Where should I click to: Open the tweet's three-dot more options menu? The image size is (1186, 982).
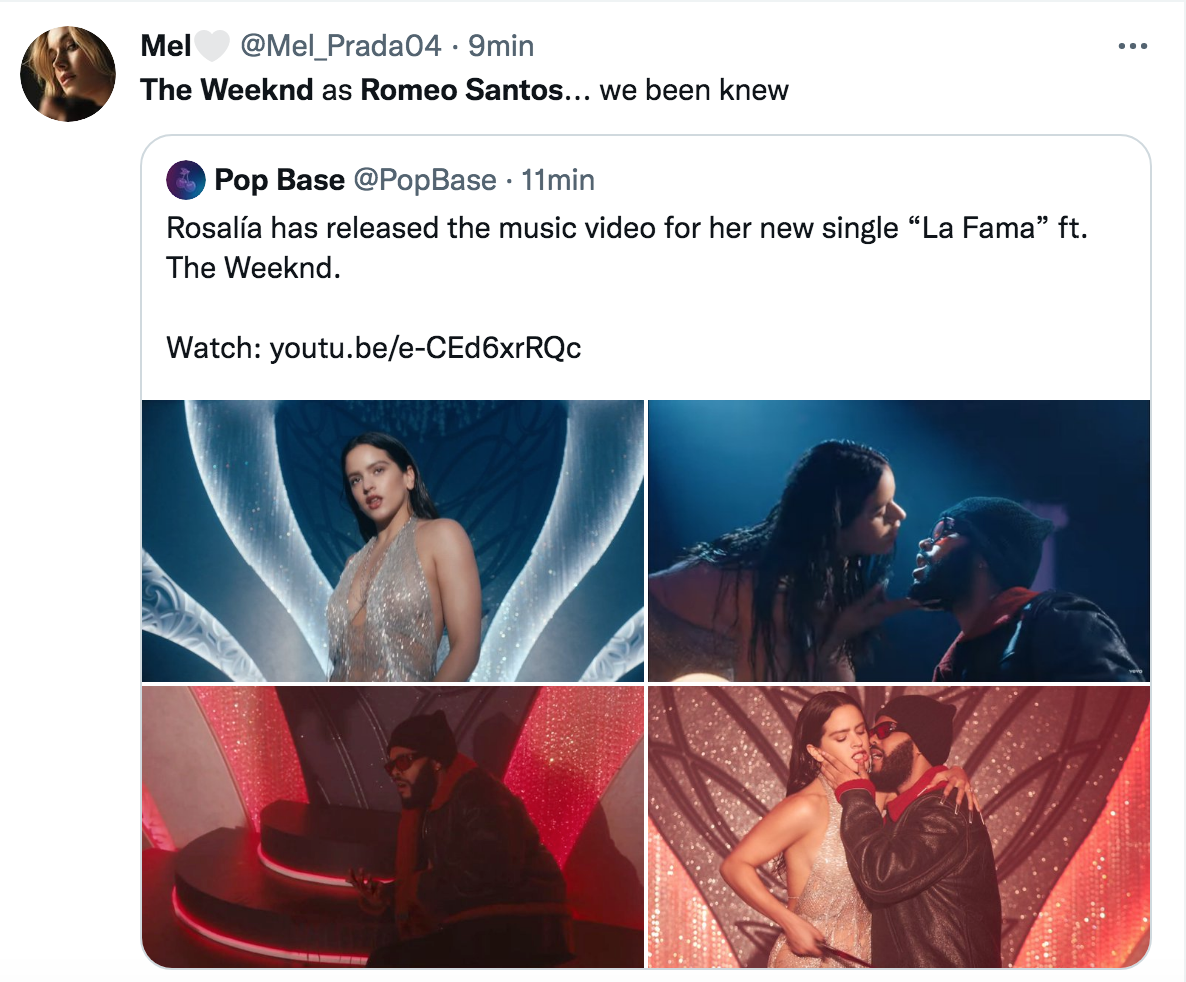click(x=1132, y=46)
